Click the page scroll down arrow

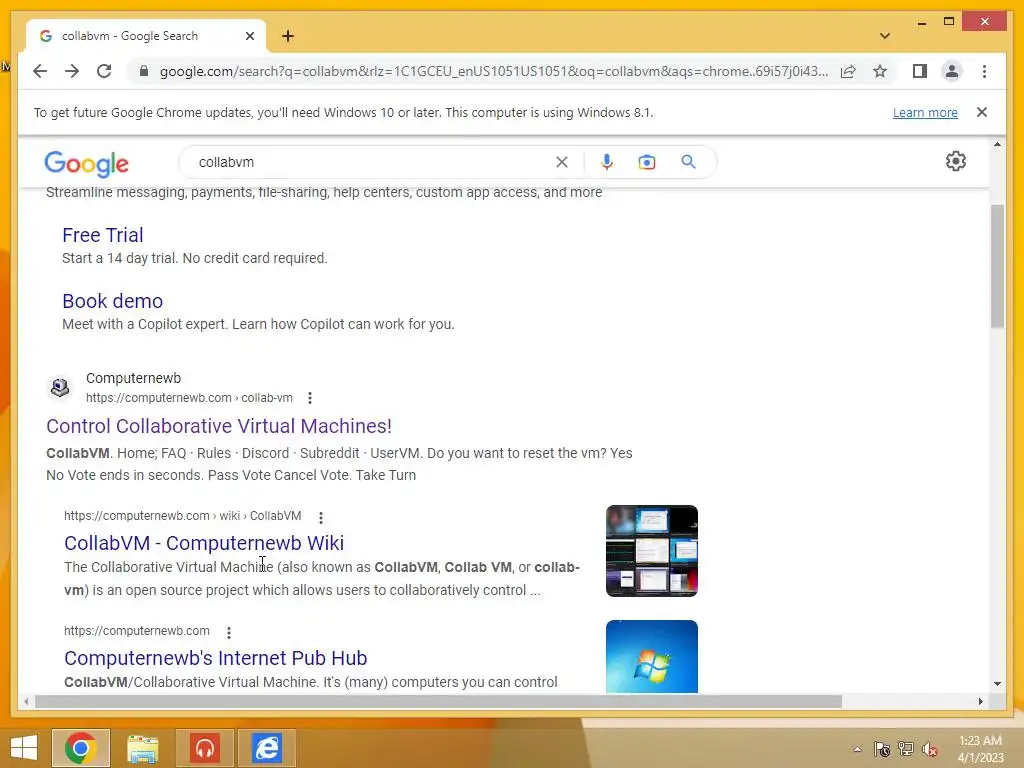(997, 684)
